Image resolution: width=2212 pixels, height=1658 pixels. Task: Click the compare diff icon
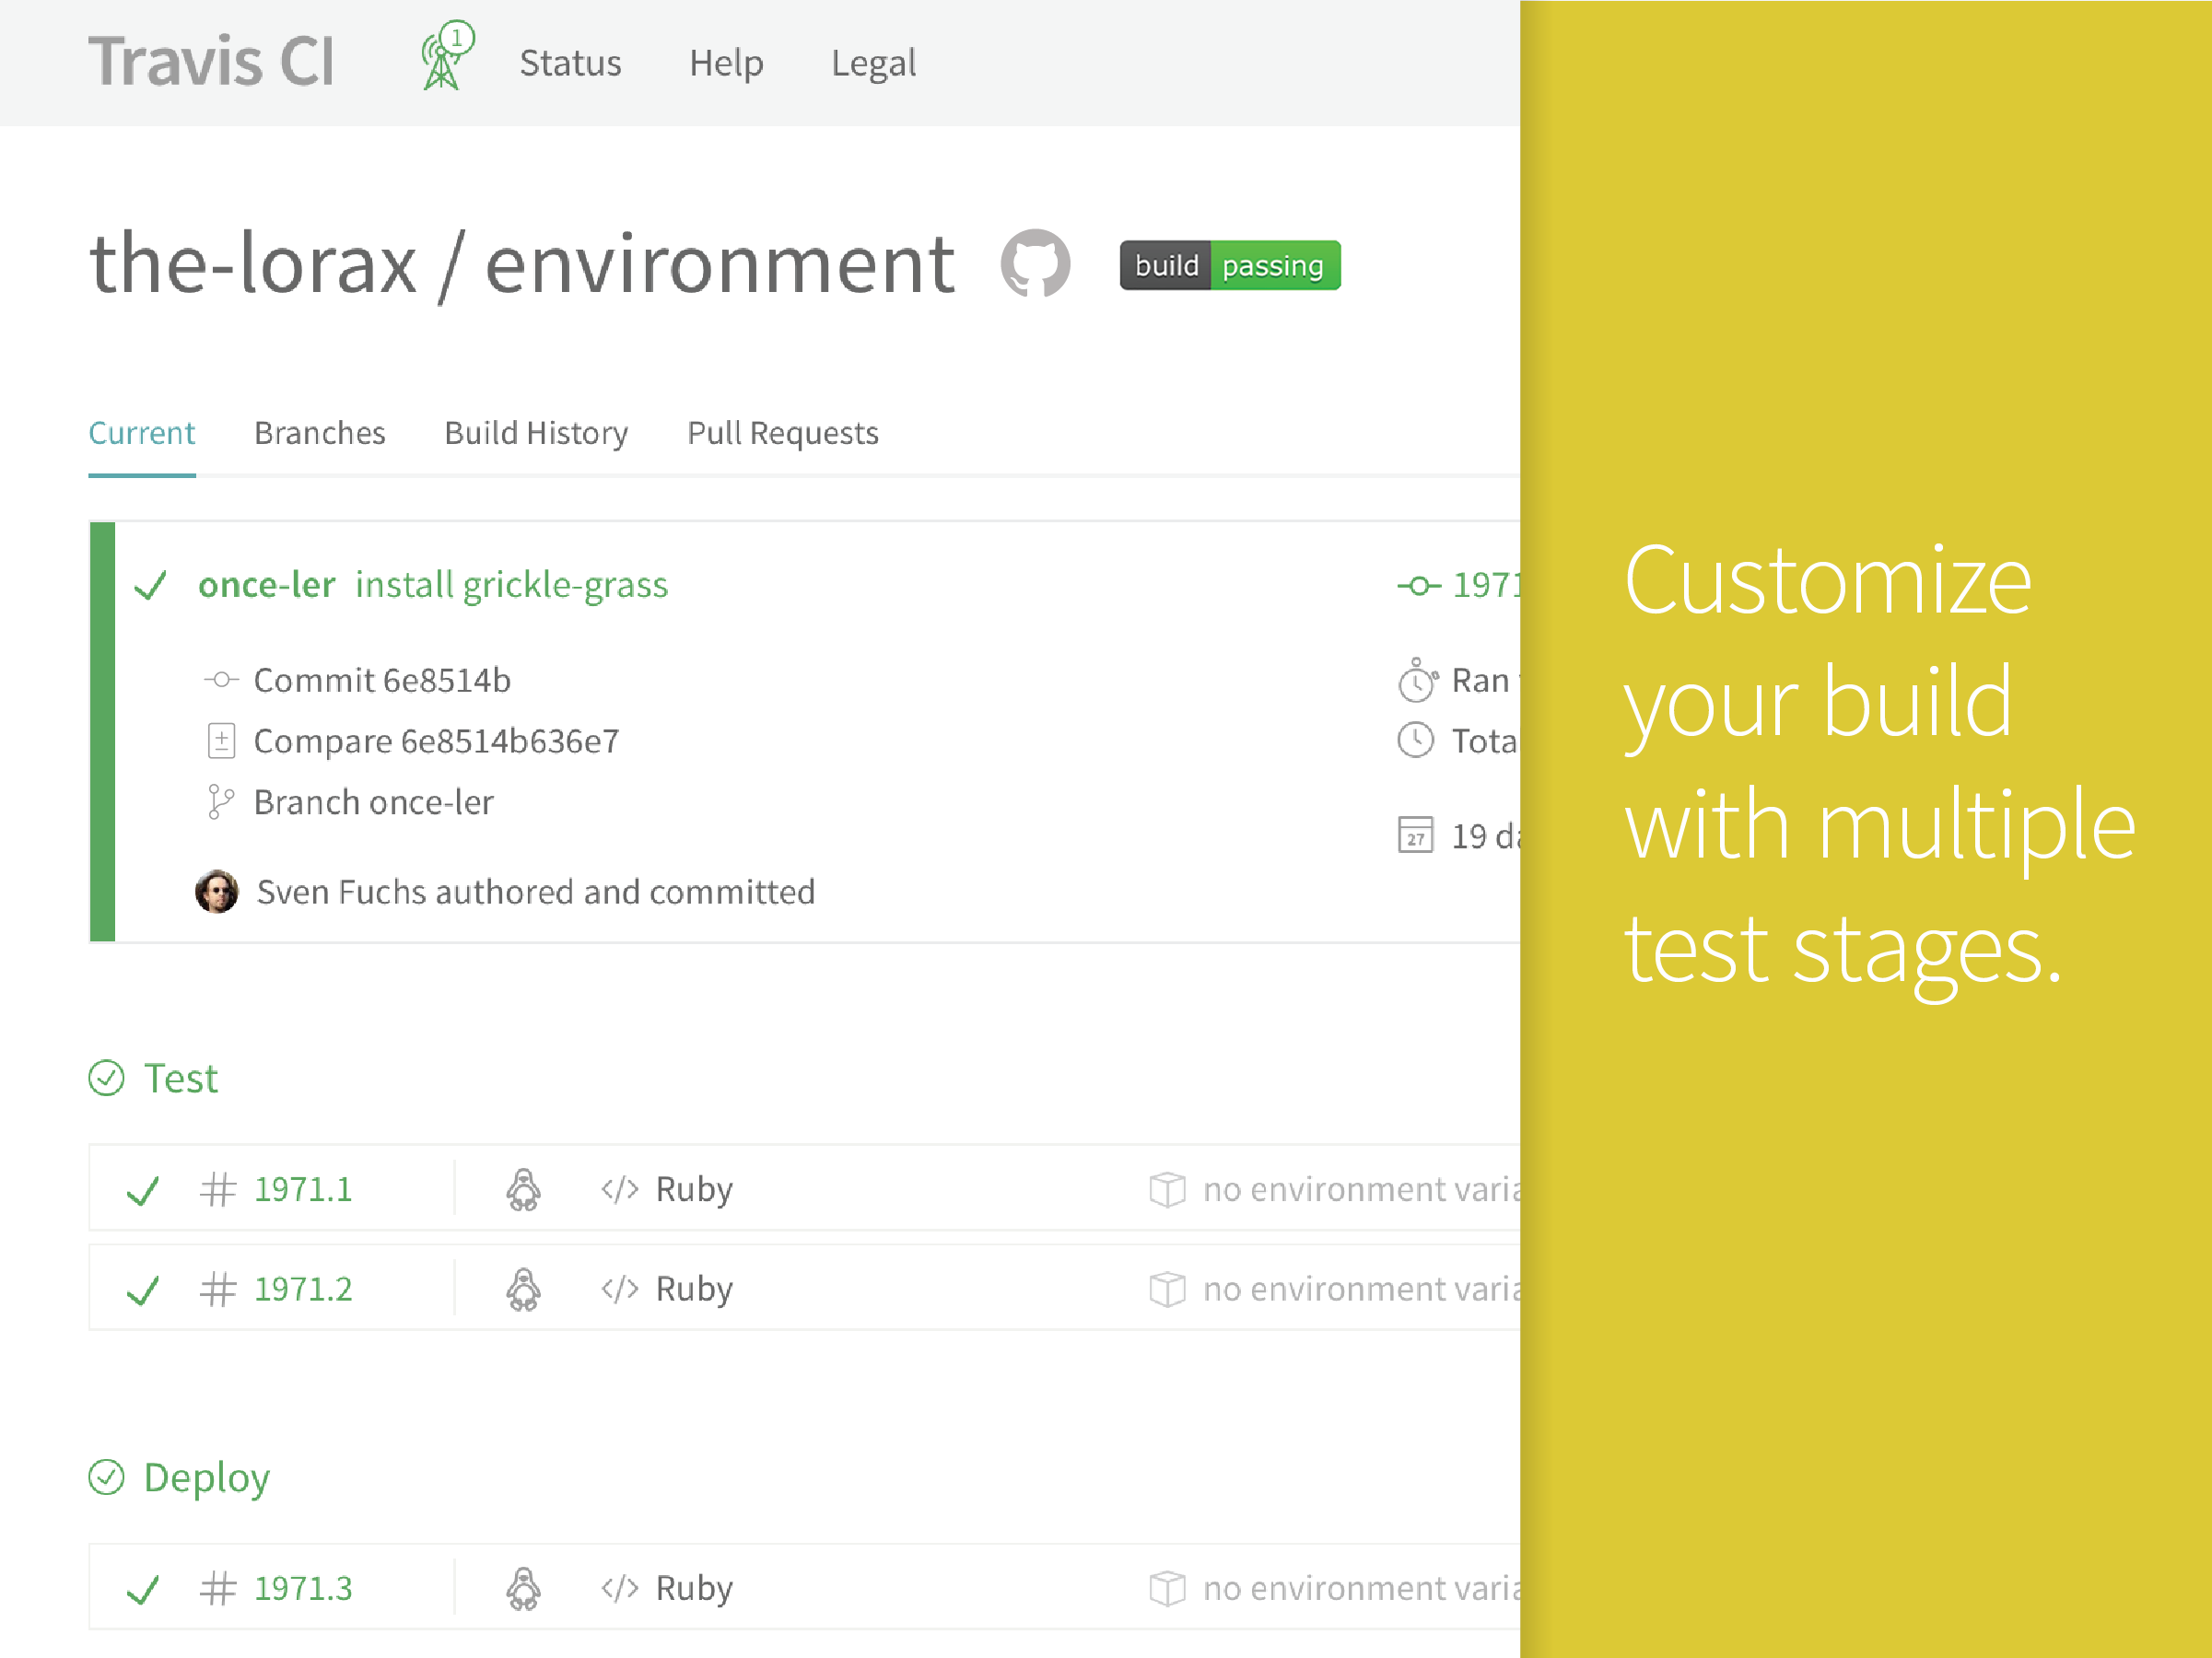pyautogui.click(x=221, y=741)
